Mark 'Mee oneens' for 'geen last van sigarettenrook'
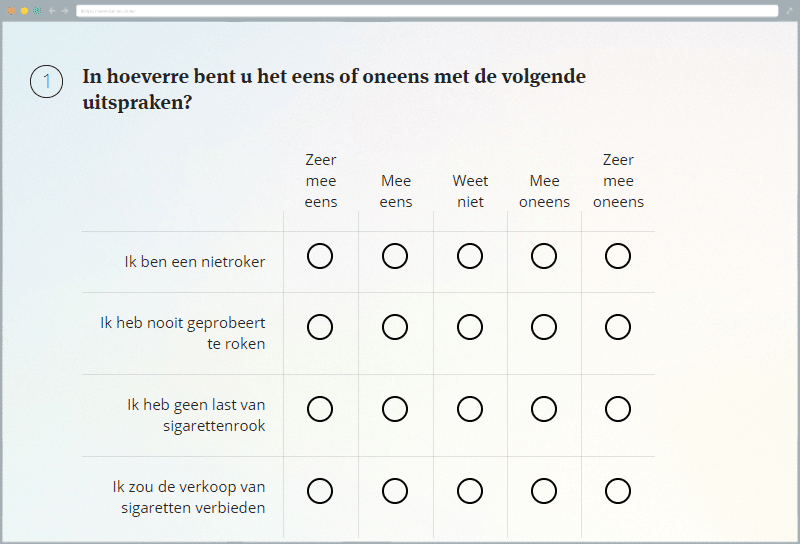The height and width of the screenshot is (544, 800). (x=544, y=409)
